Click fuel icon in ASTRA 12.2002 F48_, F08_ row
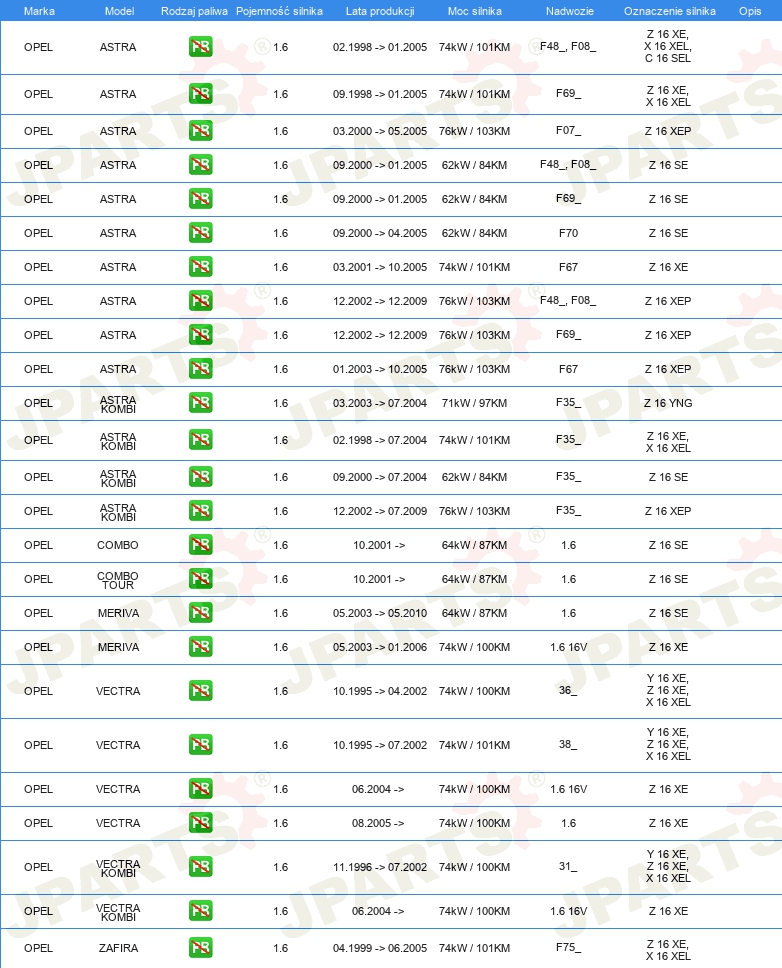The image size is (782, 968). pyautogui.click(x=201, y=301)
